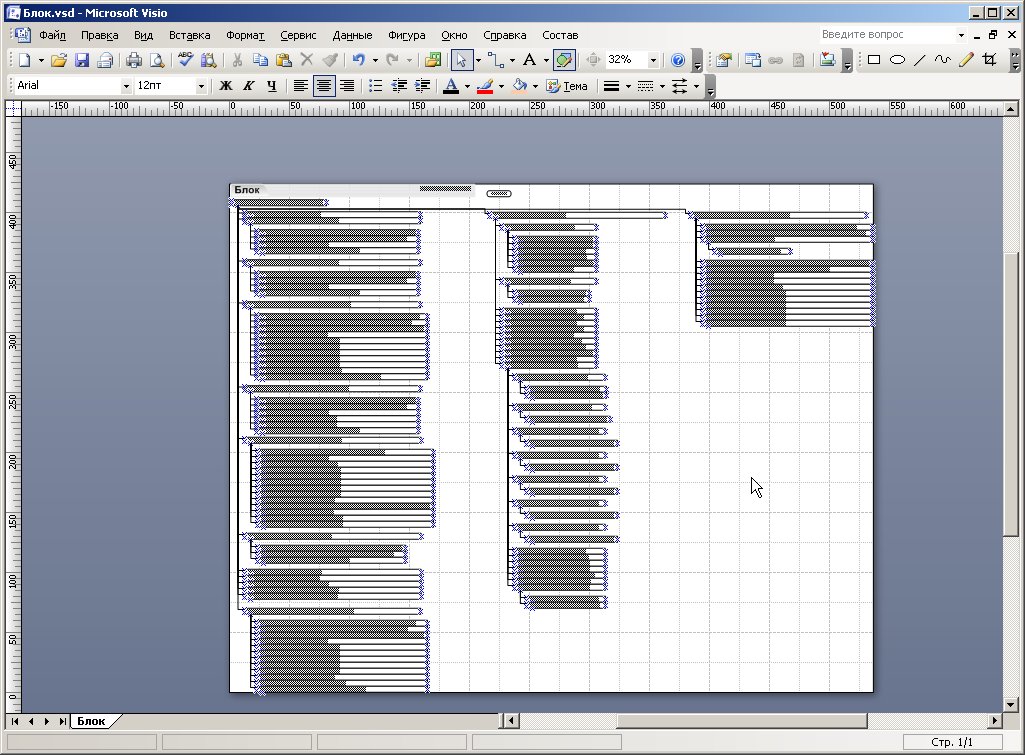Increase text indent
The image size is (1025, 755).
coord(422,86)
